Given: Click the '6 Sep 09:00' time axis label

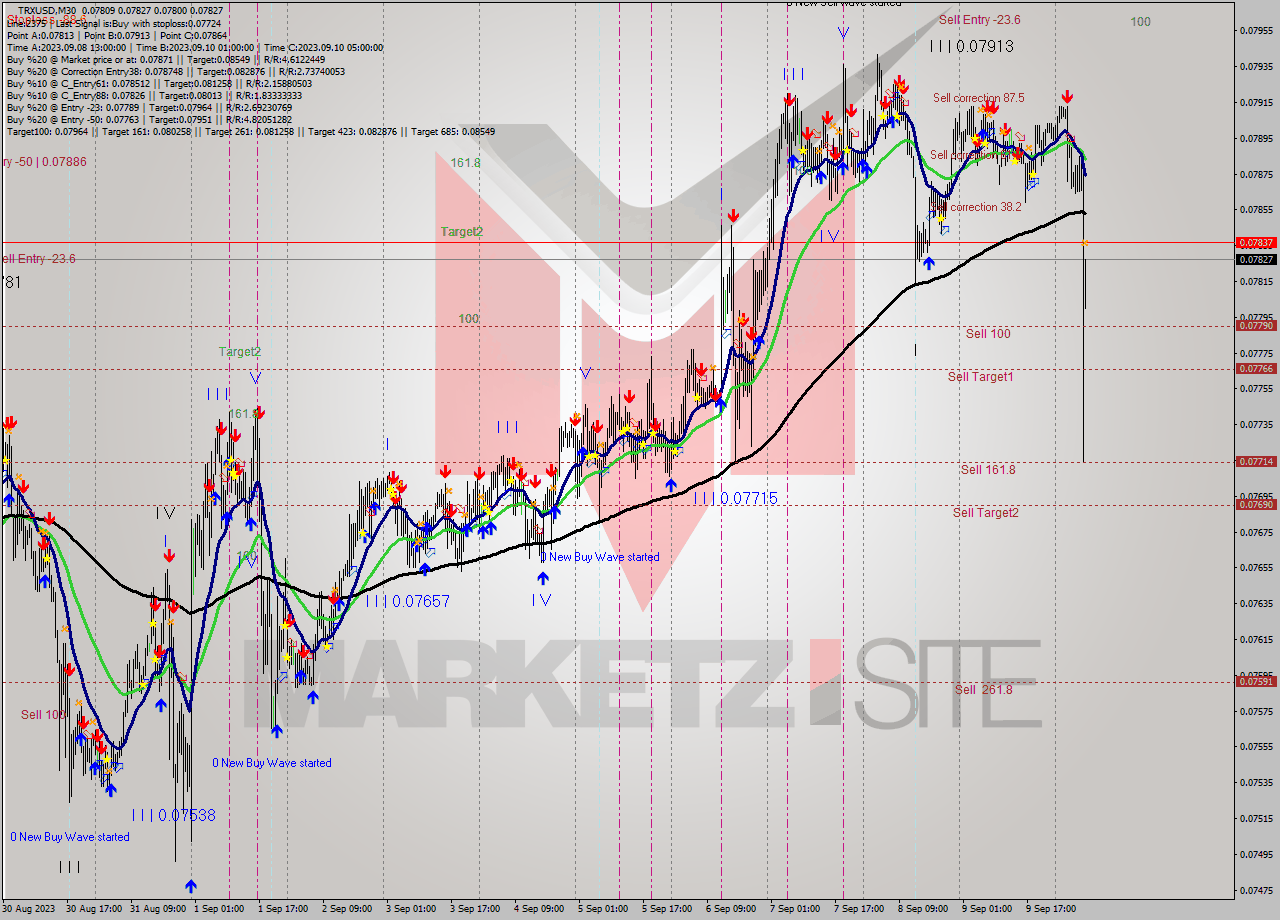Looking at the screenshot, I should point(731,909).
